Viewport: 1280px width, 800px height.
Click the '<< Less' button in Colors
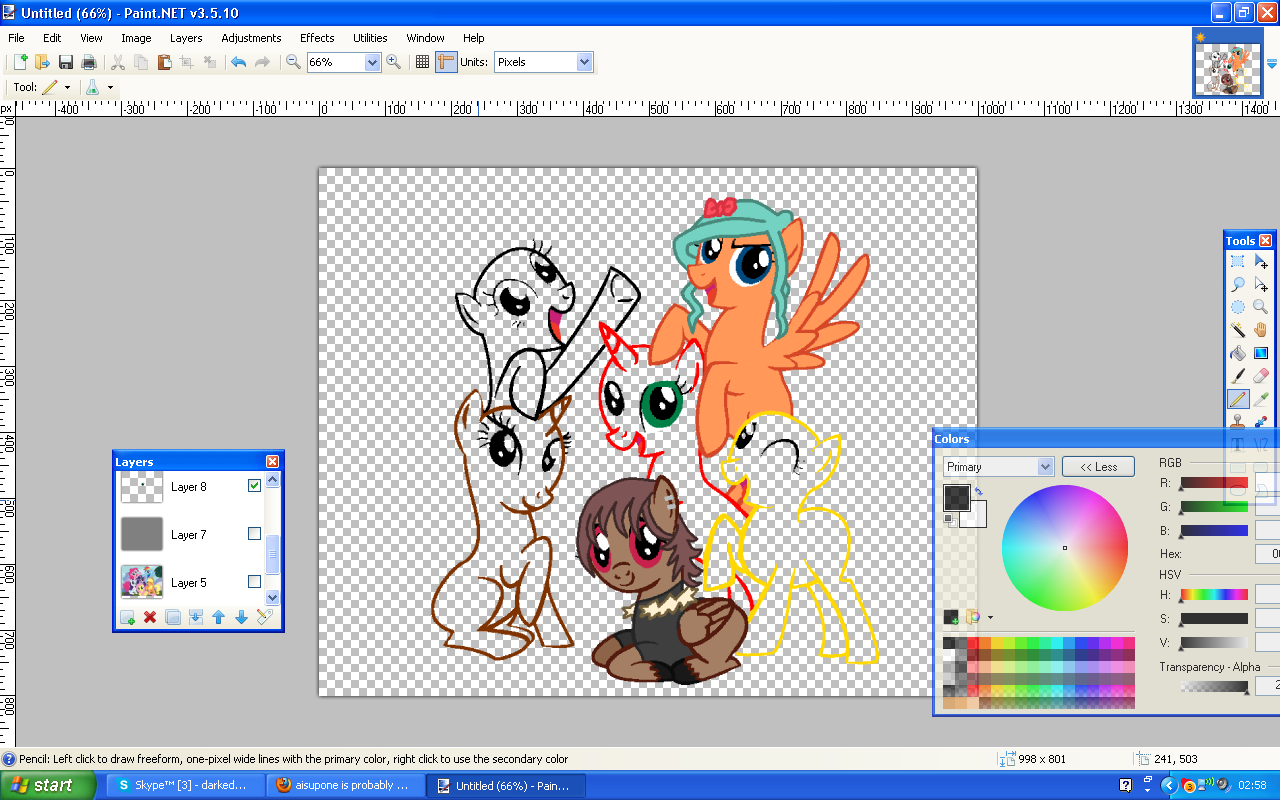click(1098, 467)
